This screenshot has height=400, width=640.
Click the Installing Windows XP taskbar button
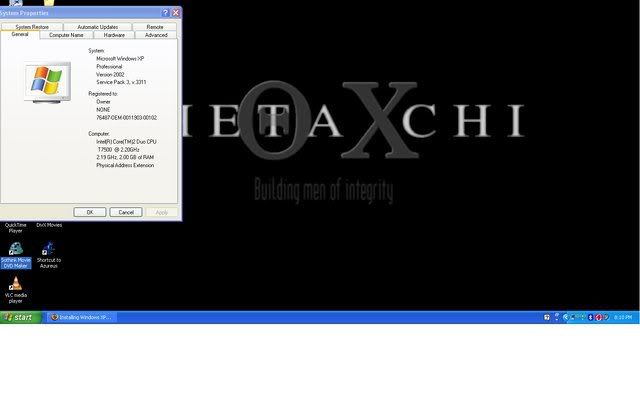82,317
